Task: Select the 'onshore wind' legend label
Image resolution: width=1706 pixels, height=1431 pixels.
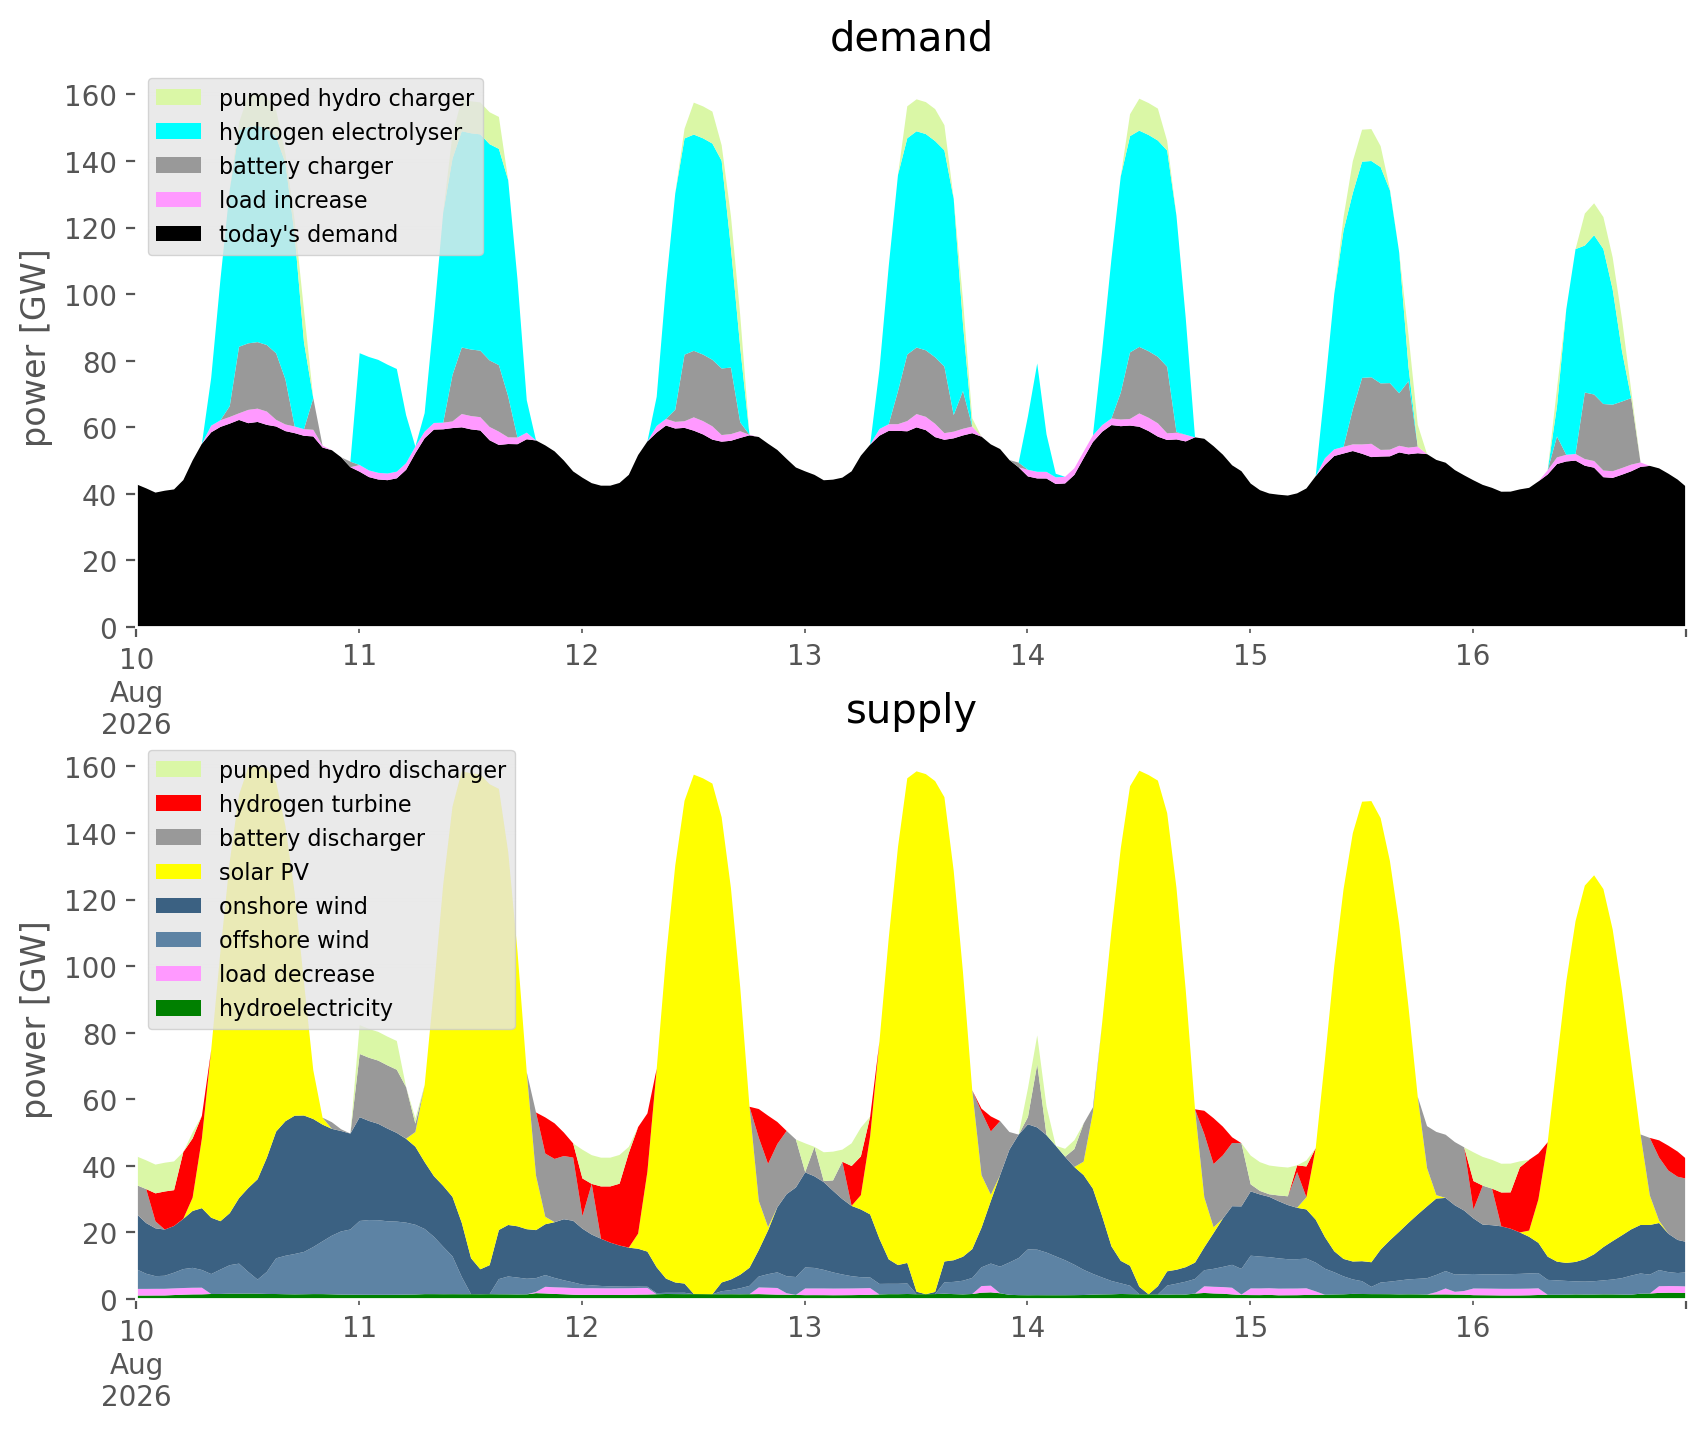Action: (x=293, y=906)
